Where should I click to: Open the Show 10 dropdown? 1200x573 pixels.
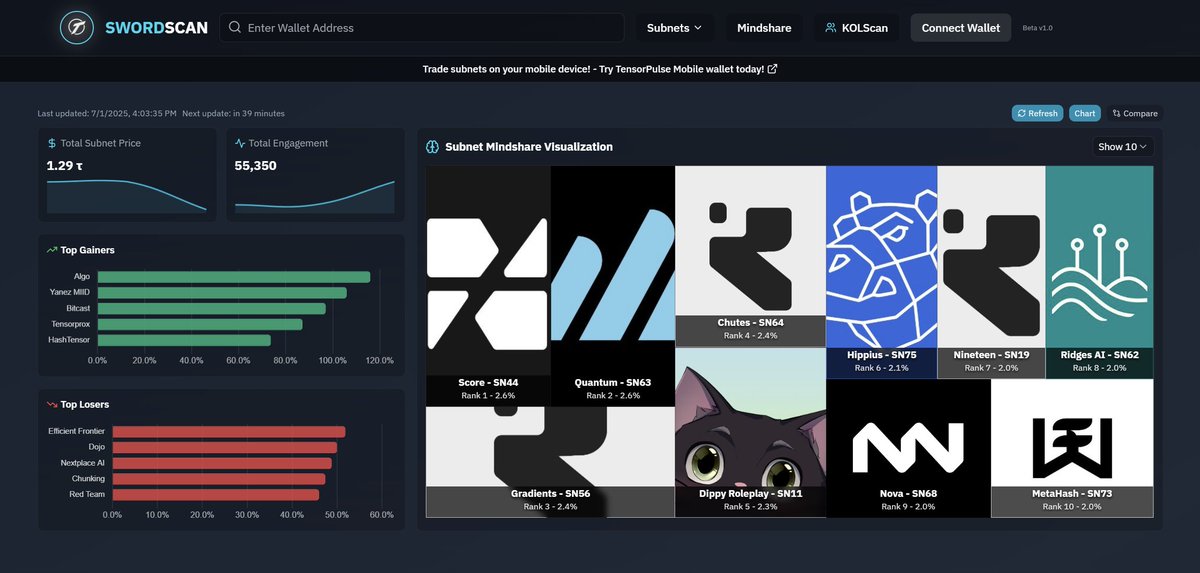(x=1123, y=146)
